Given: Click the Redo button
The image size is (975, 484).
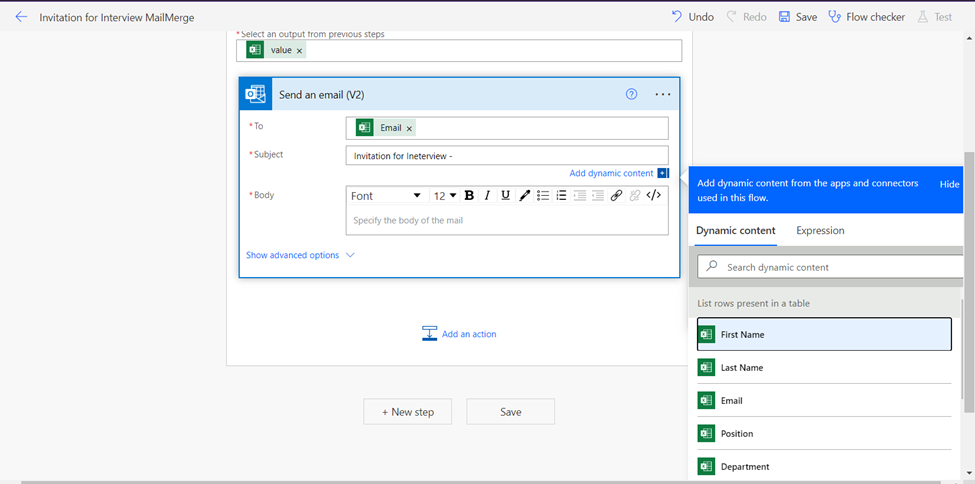Looking at the screenshot, I should pyautogui.click(x=746, y=17).
